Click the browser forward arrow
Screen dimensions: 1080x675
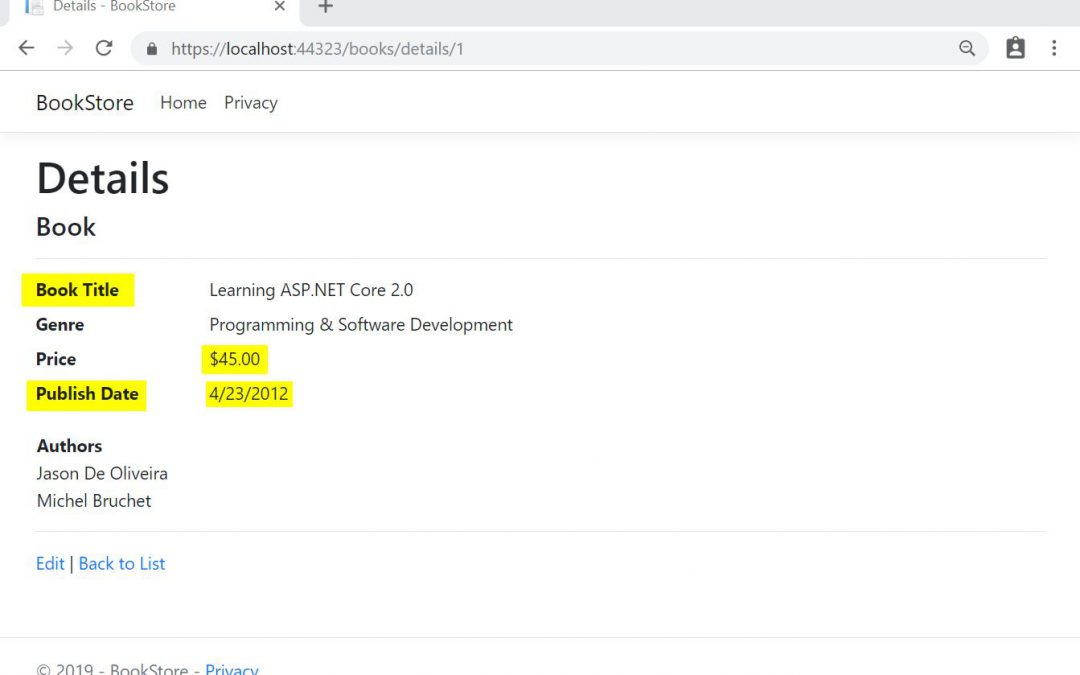[x=65, y=48]
